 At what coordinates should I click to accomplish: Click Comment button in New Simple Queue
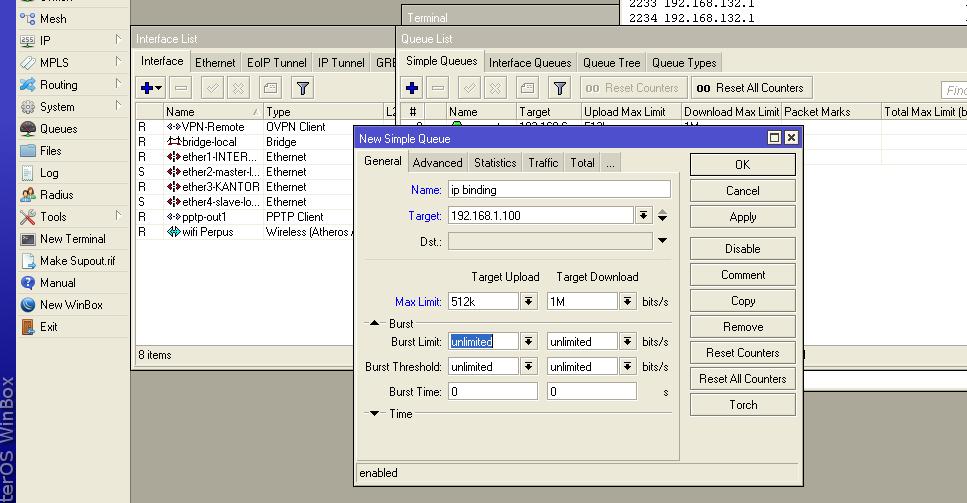coord(743,275)
